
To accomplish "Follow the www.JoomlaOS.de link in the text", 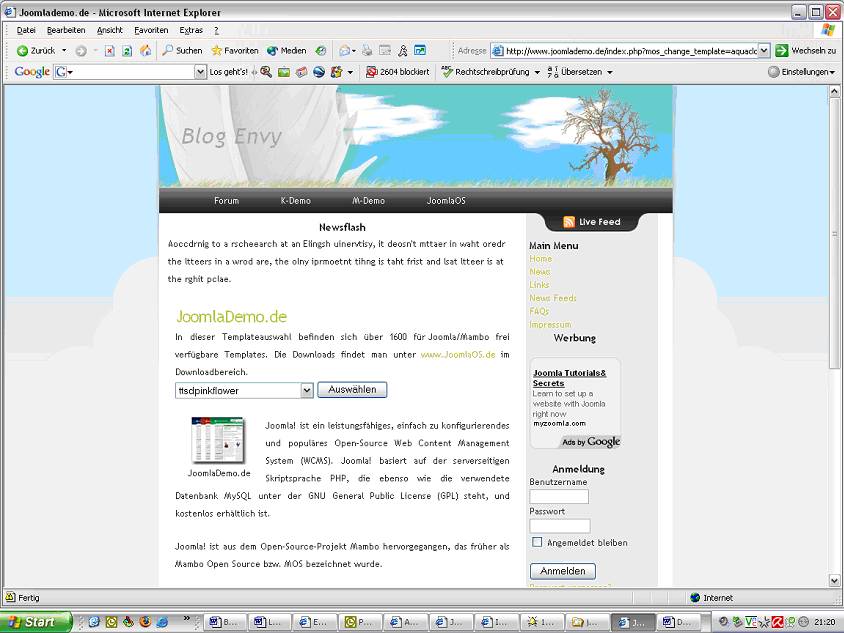I will click(458, 355).
